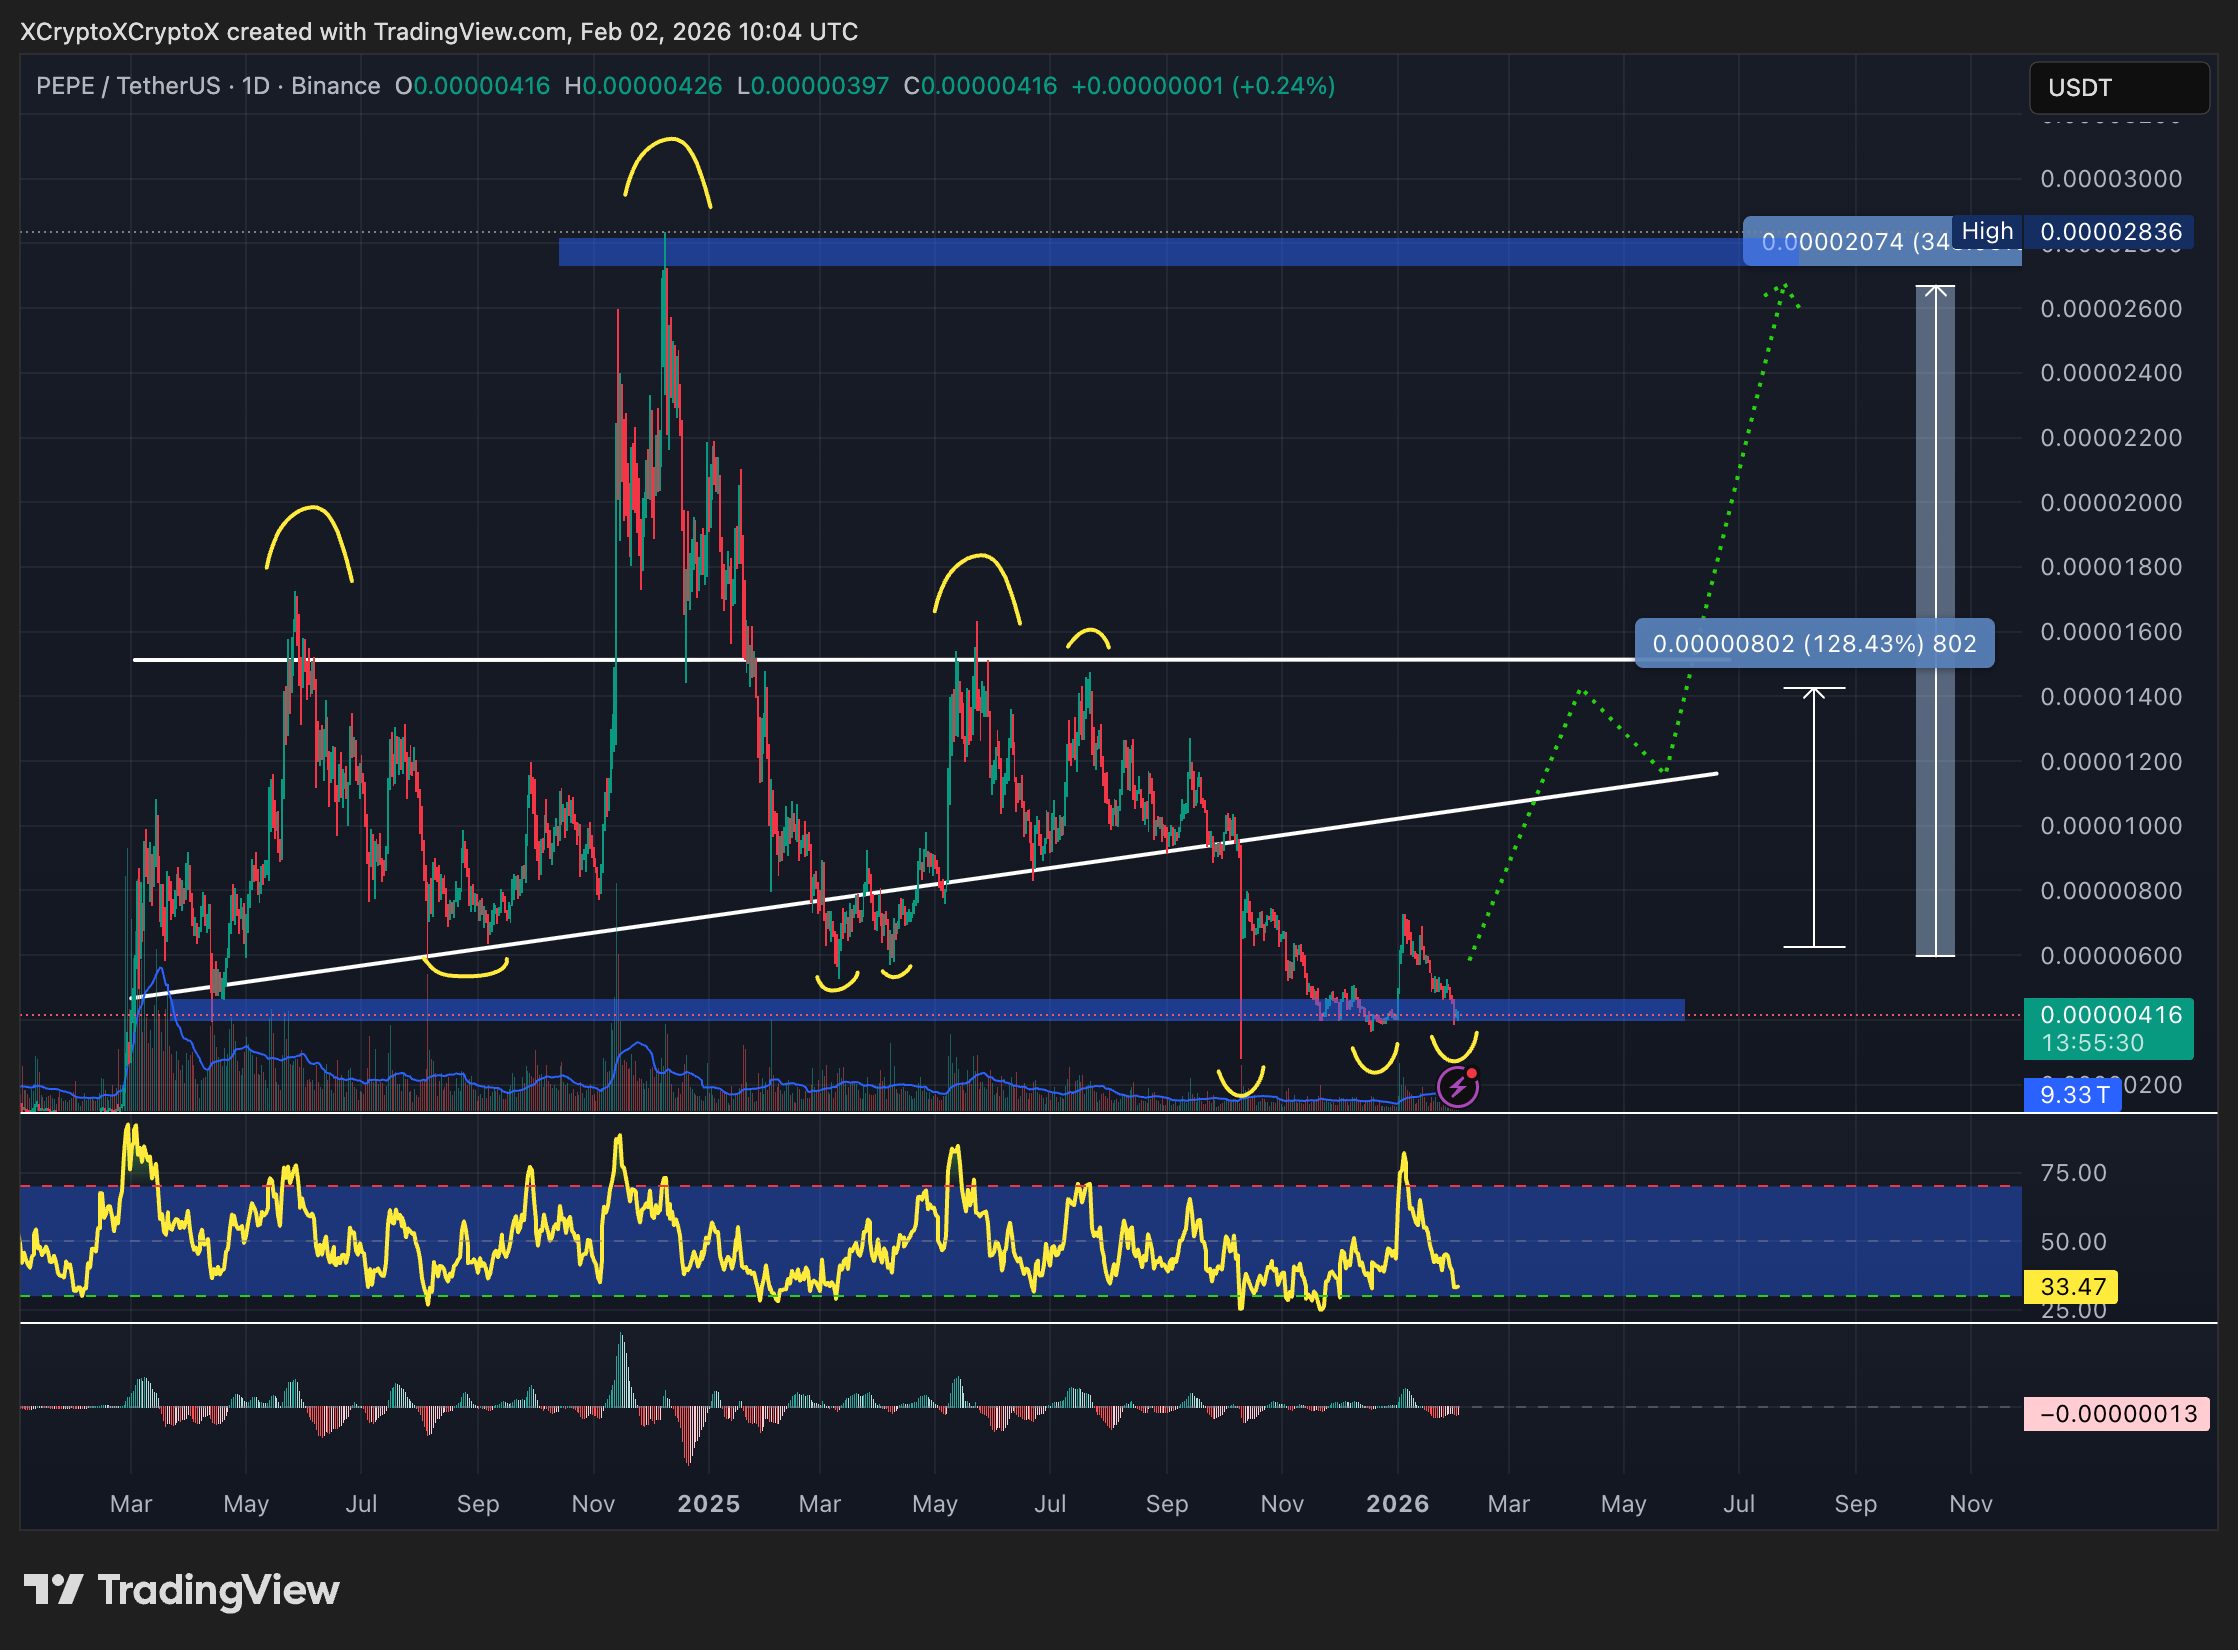Click the TradingView logo at bottom left
Image resolution: width=2238 pixels, height=1650 pixels.
[180, 1590]
